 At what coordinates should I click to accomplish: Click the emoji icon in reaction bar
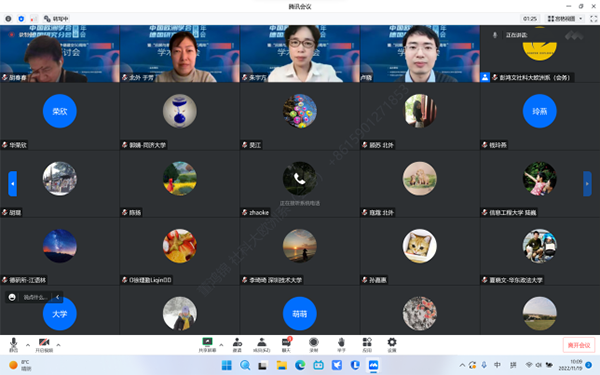[x=12, y=297]
